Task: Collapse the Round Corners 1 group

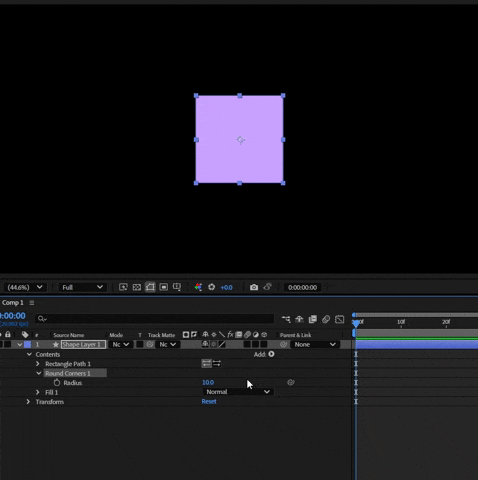Action: click(x=39, y=373)
